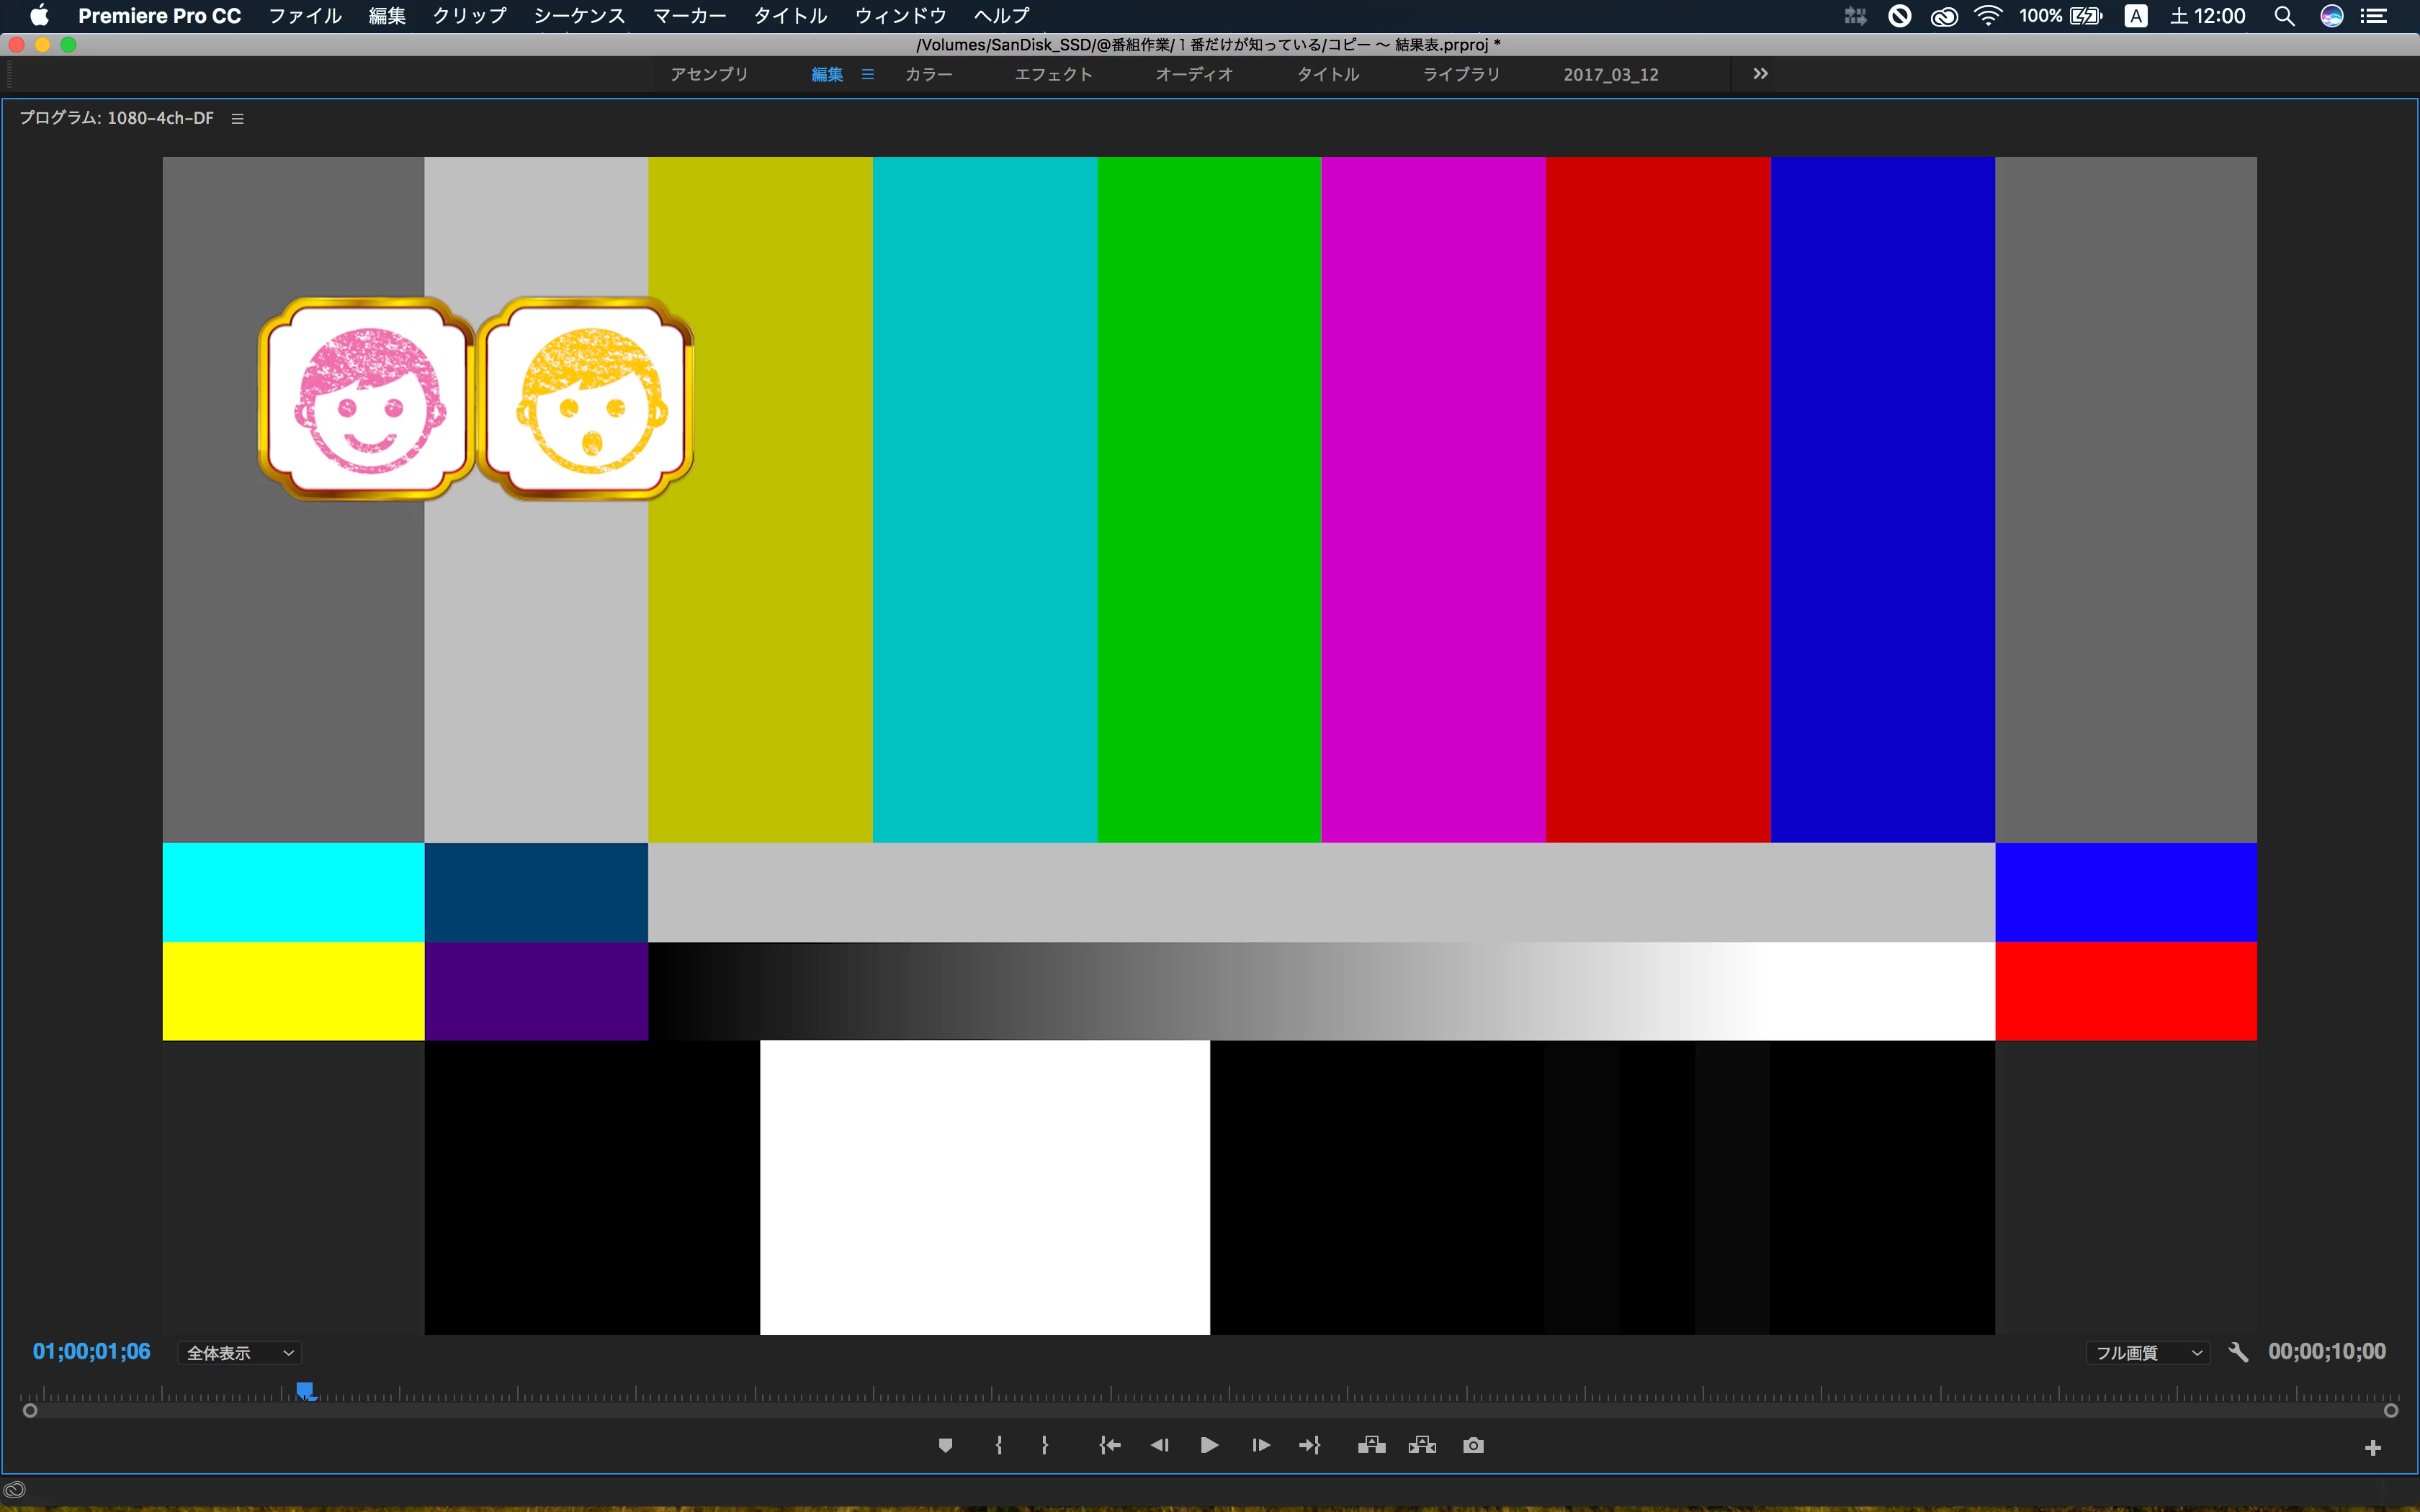The image size is (2420, 1512).
Task: Click the Extract button
Action: 1422,1445
